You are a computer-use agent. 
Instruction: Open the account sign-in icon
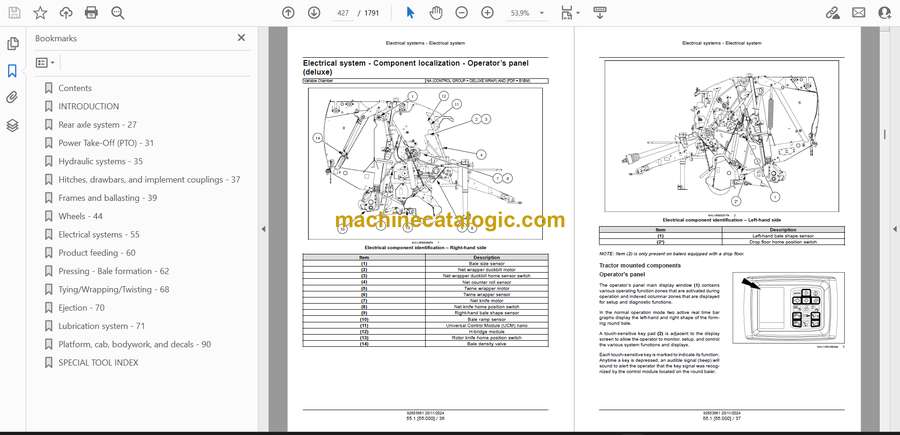point(885,13)
